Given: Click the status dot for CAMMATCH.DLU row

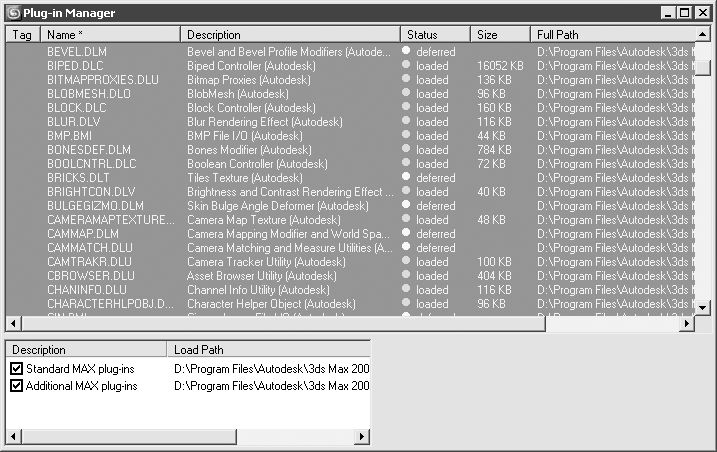Looking at the screenshot, I should tap(406, 247).
